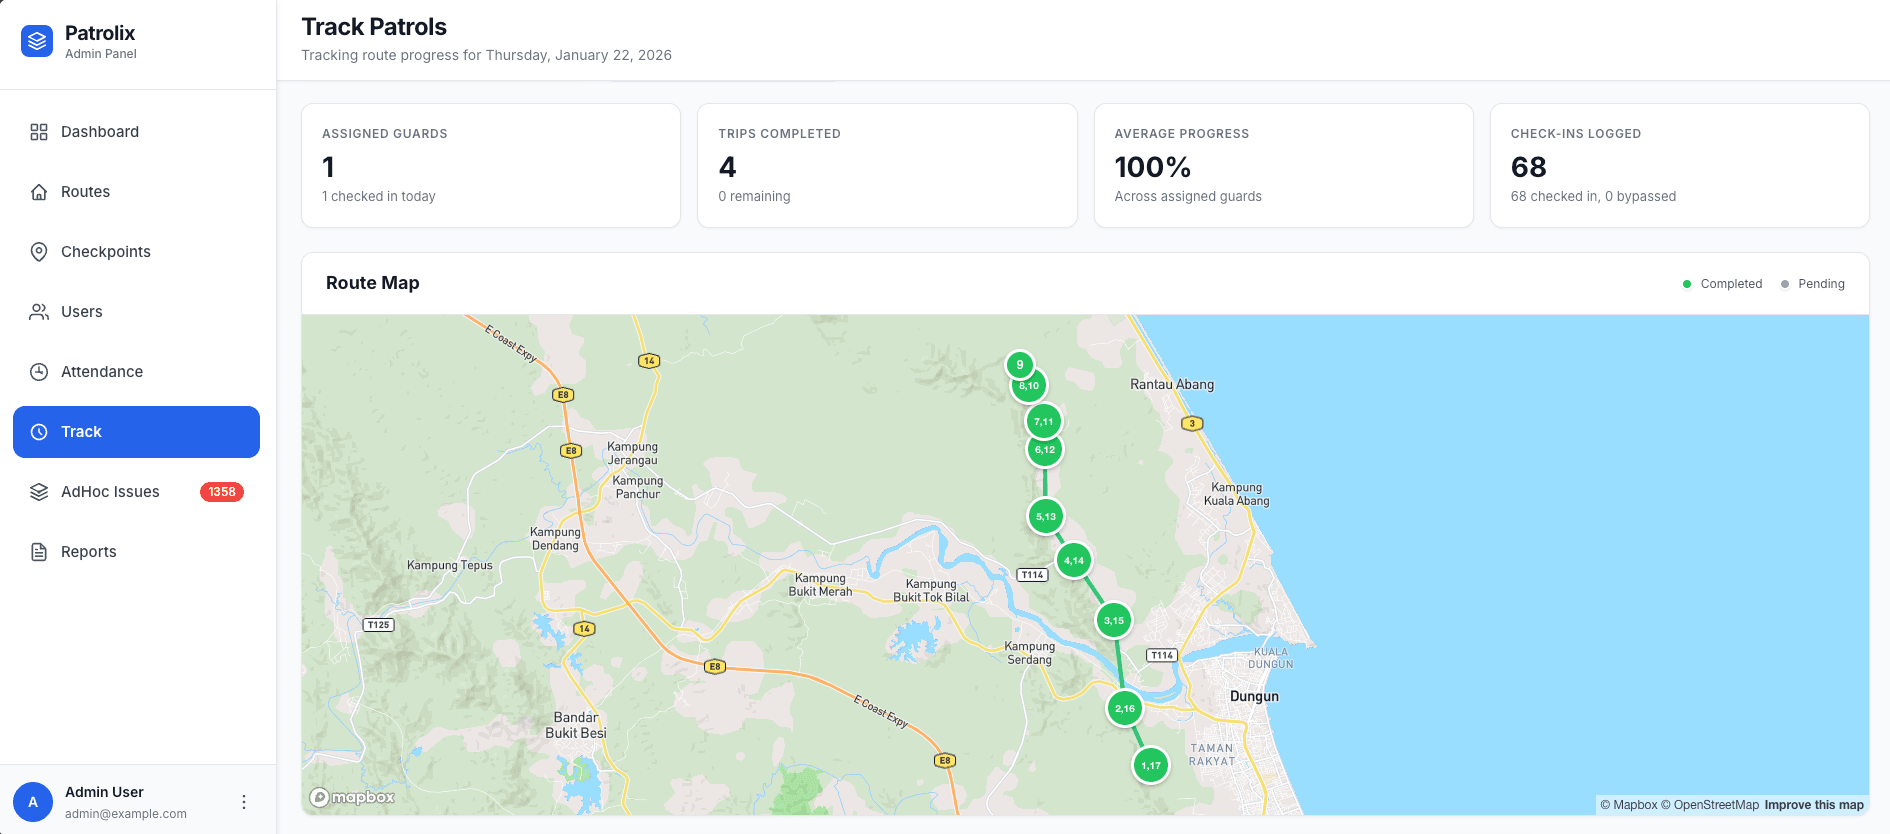Click the '0 remaining' text
This screenshot has width=1890, height=834.
(754, 196)
